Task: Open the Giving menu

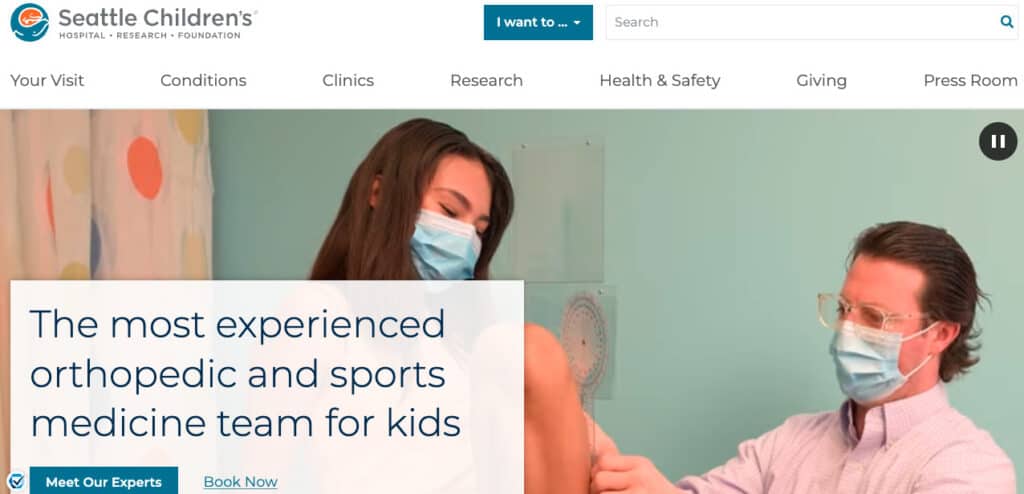Action: 822,80
